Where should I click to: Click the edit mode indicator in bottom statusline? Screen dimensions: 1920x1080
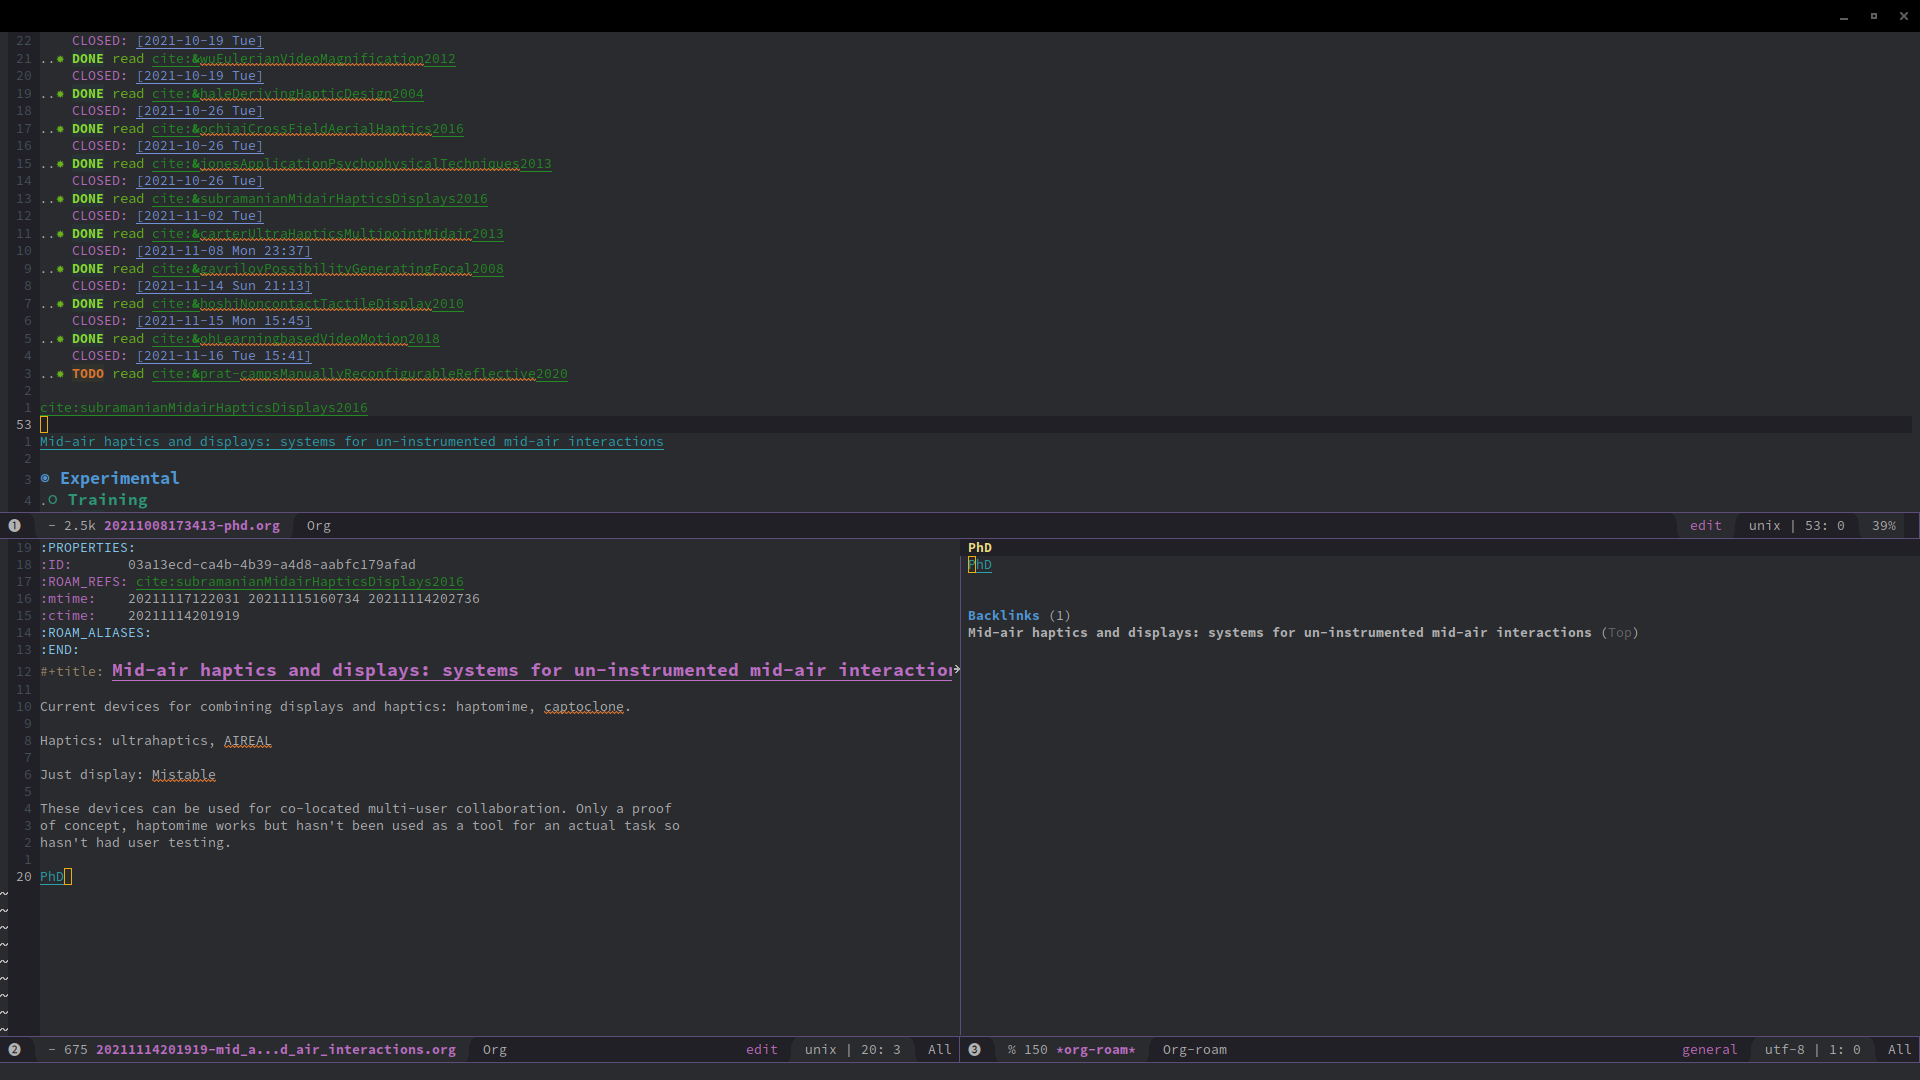(761, 1050)
